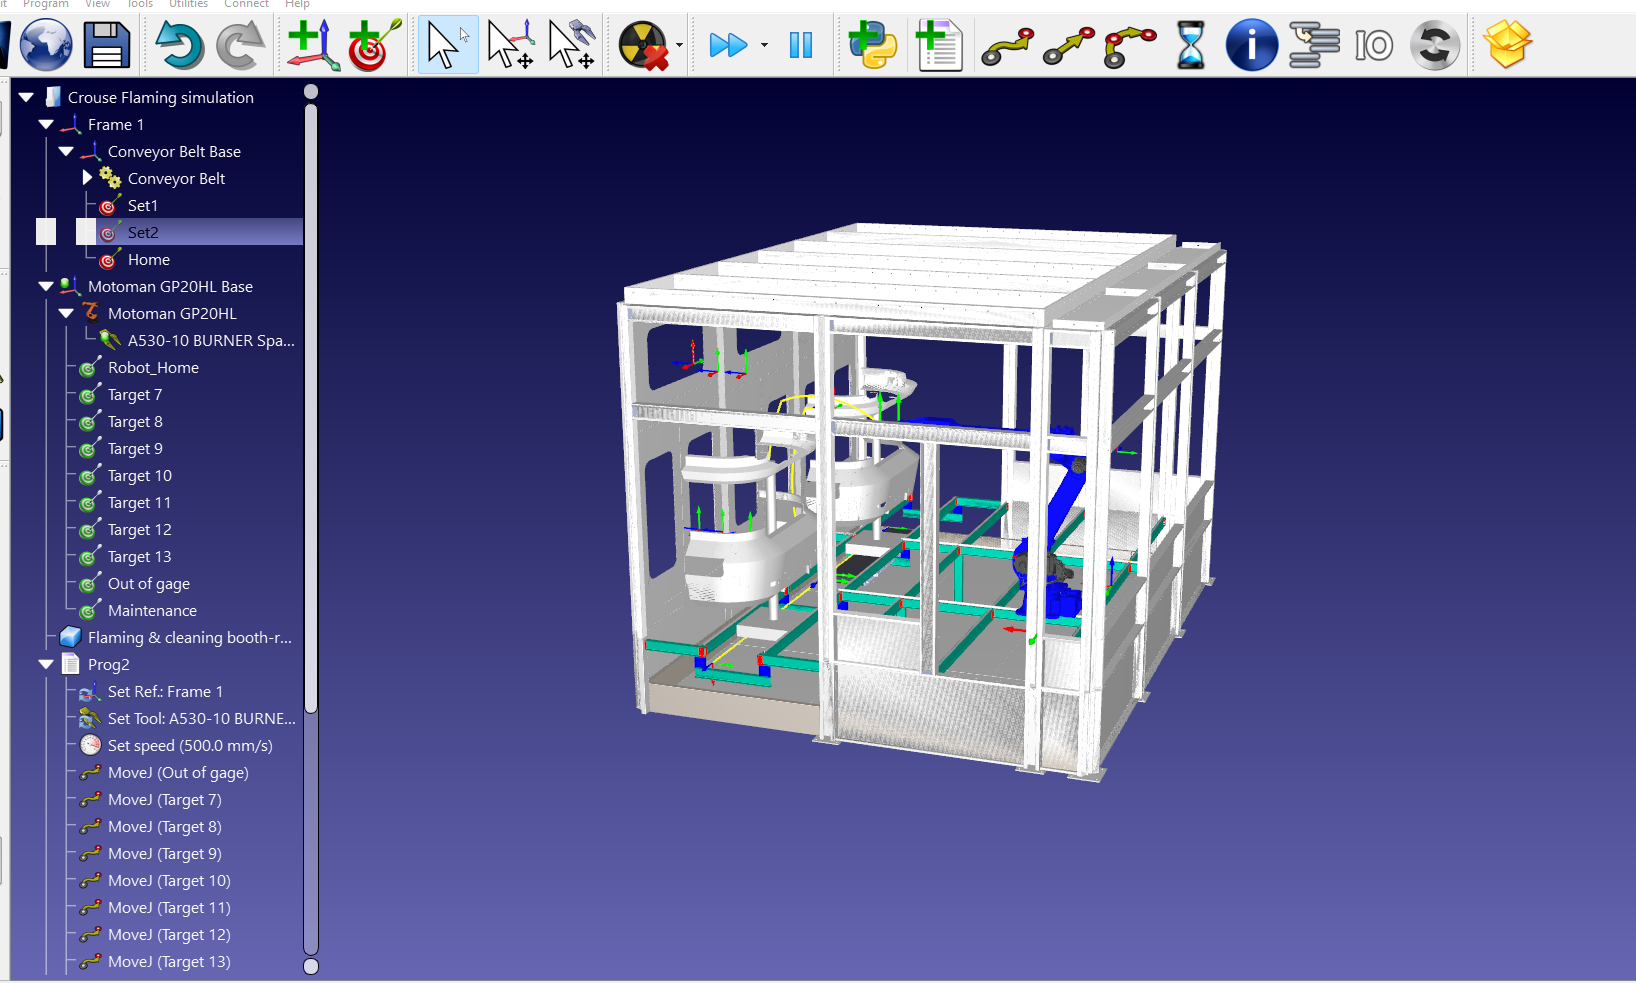Viewport: 1636px width, 983px height.
Task: Click the yellow box icon in the toolbar
Action: click(x=1508, y=45)
